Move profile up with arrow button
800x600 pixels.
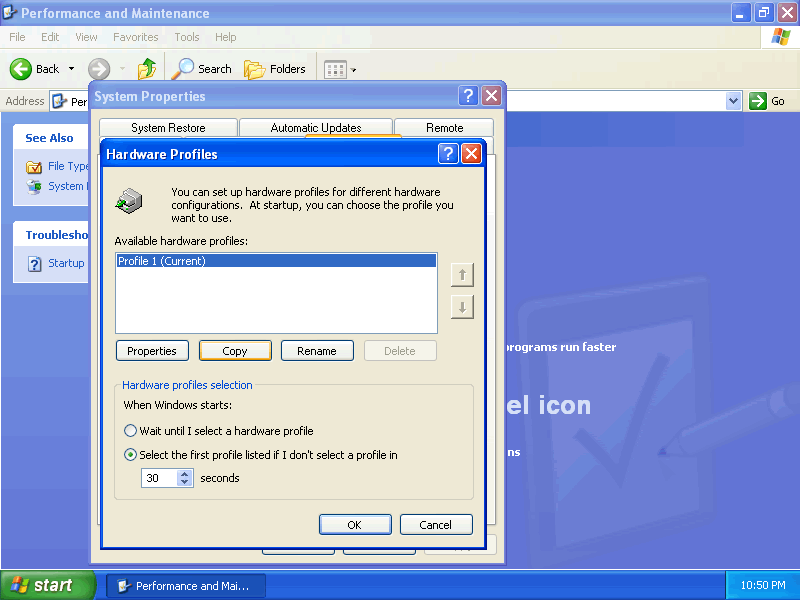(462, 275)
